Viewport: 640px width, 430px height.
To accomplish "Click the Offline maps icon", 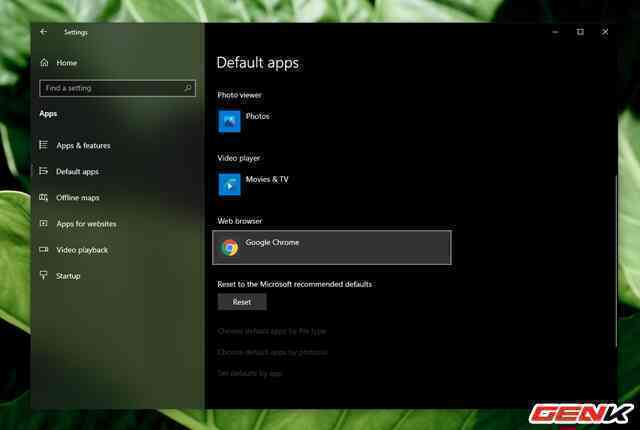I will click(43, 197).
